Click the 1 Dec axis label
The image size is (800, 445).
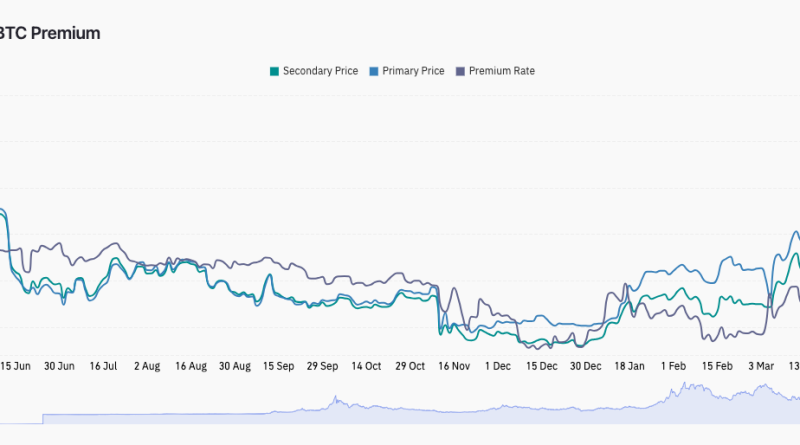click(497, 366)
